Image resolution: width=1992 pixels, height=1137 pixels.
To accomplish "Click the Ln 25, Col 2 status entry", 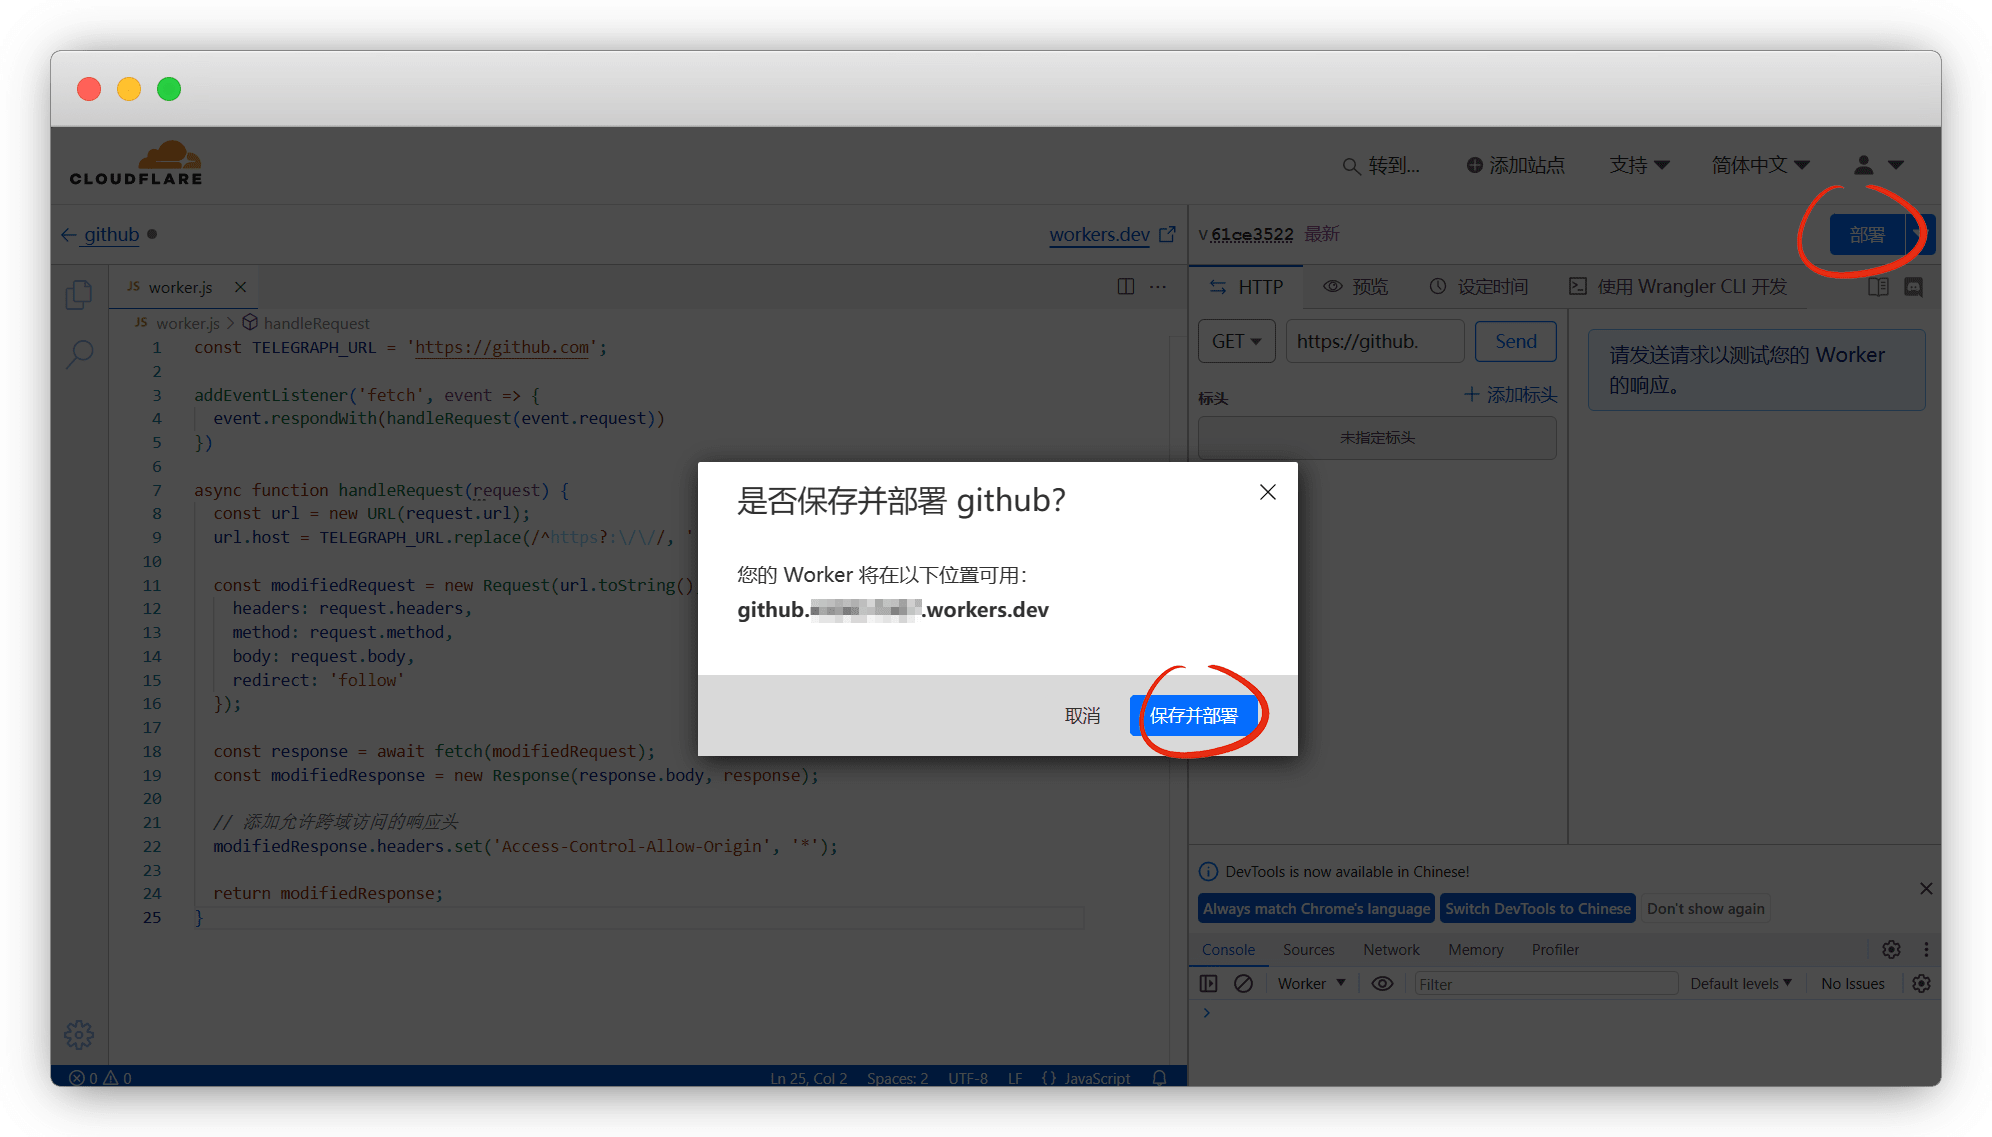I will (x=808, y=1078).
